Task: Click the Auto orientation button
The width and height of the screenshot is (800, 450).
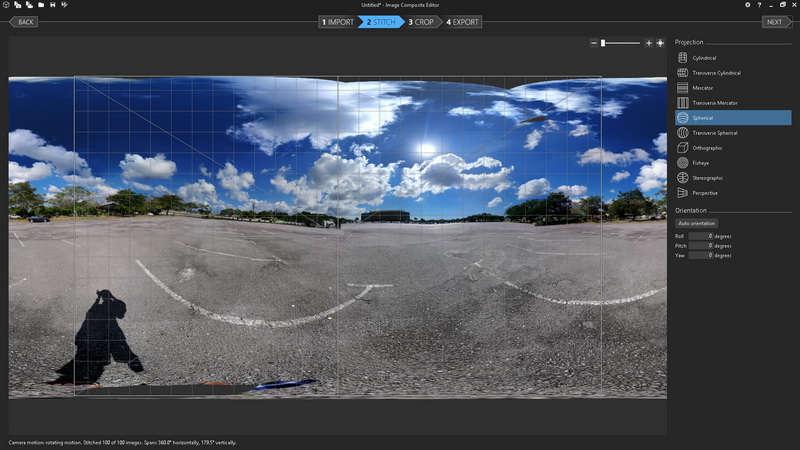Action: tap(696, 223)
